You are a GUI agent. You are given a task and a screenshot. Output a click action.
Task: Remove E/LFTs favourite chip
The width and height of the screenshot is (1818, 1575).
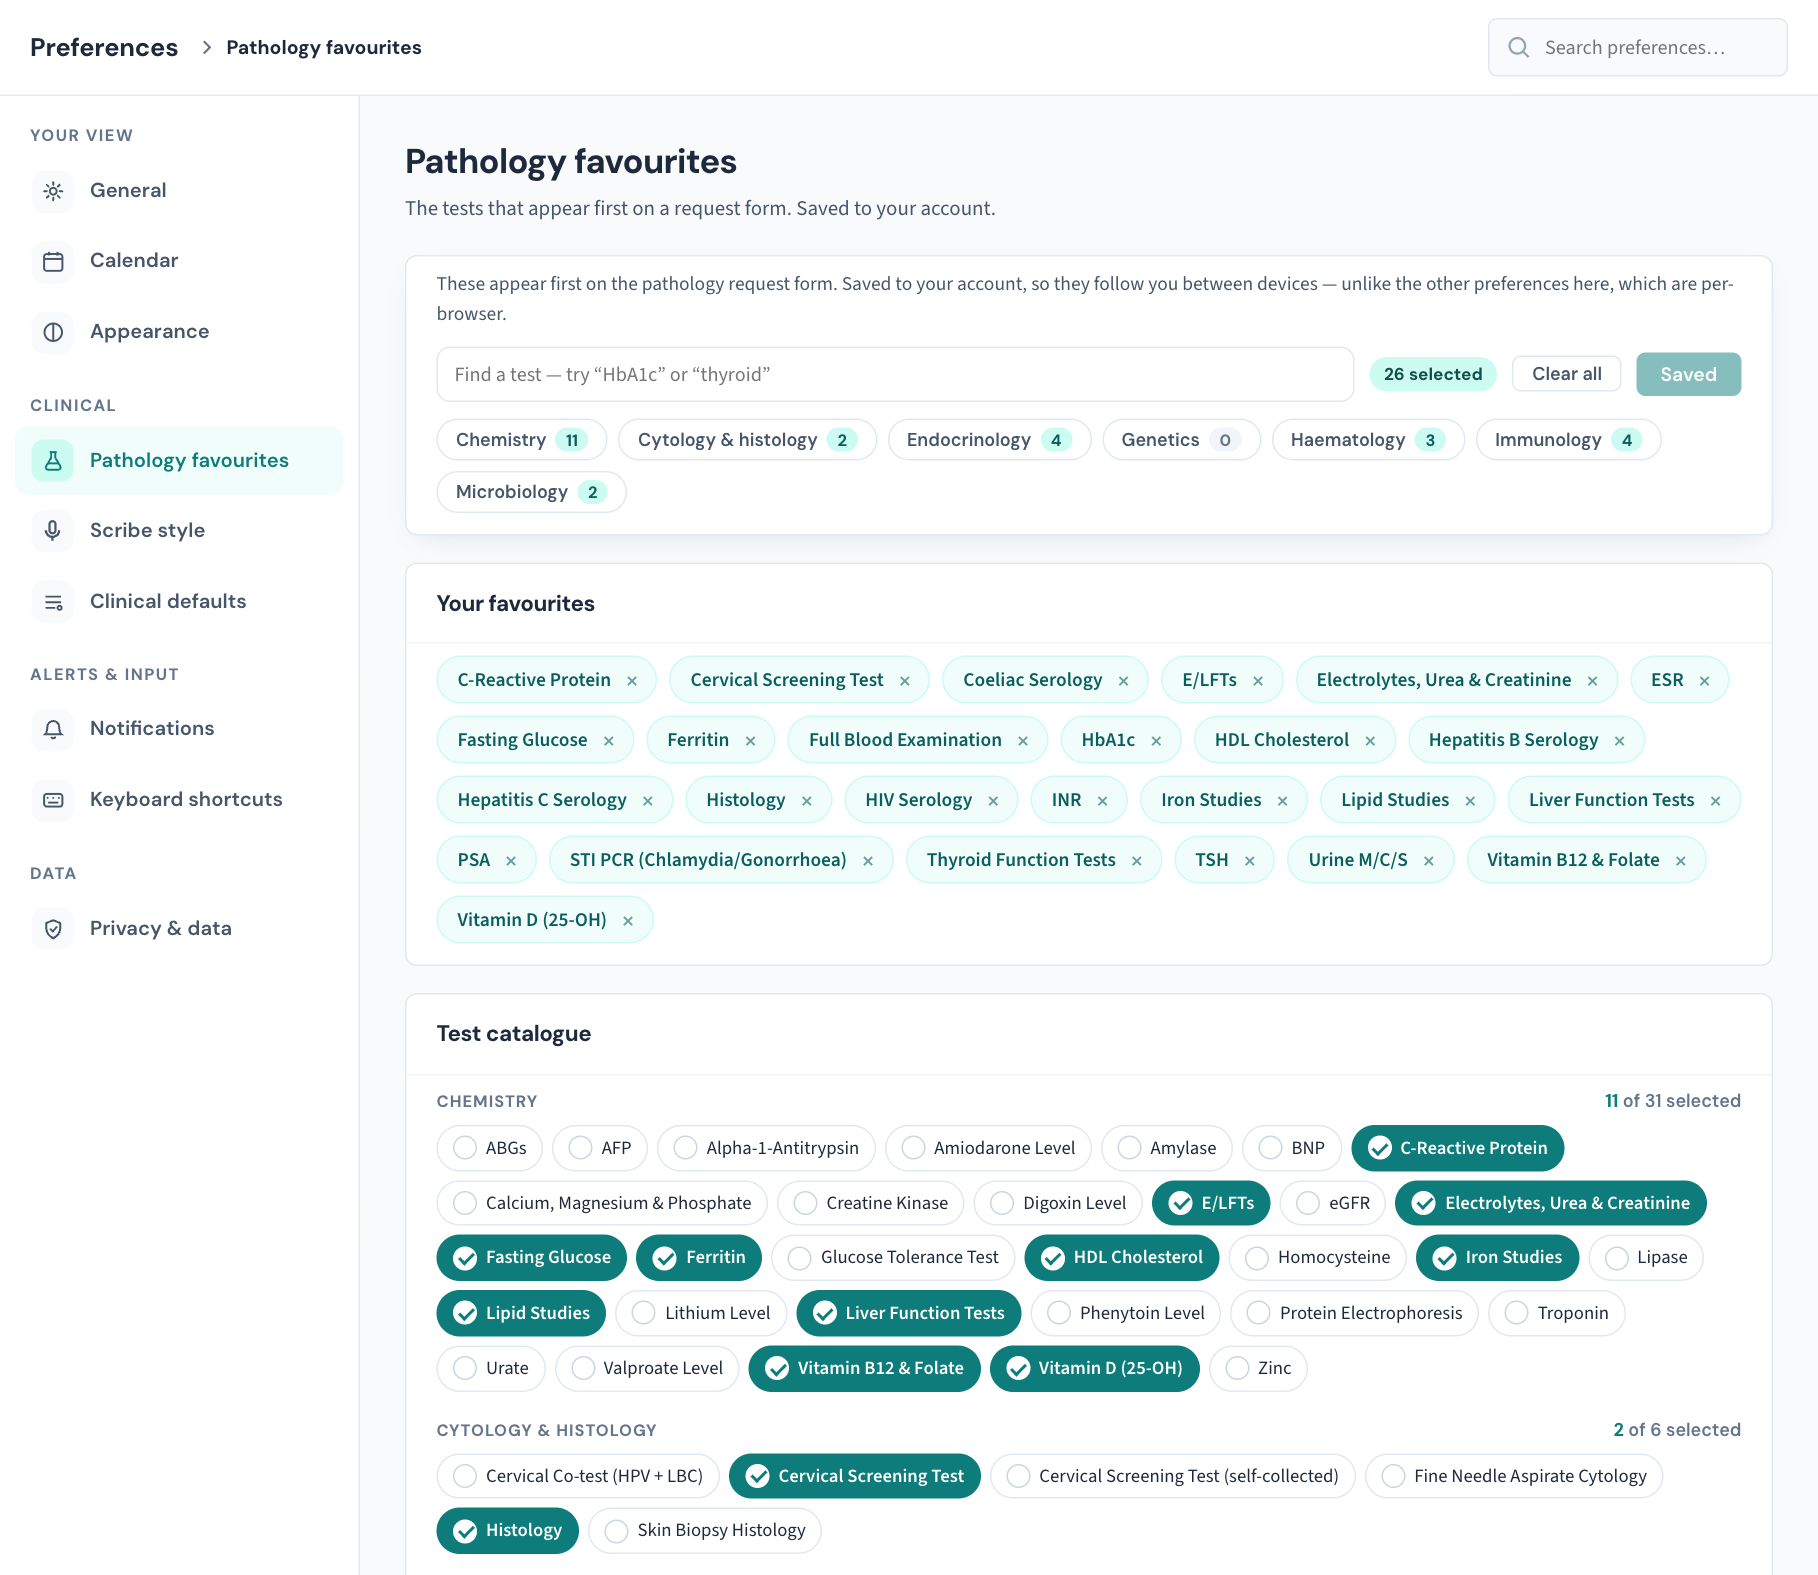point(1258,681)
